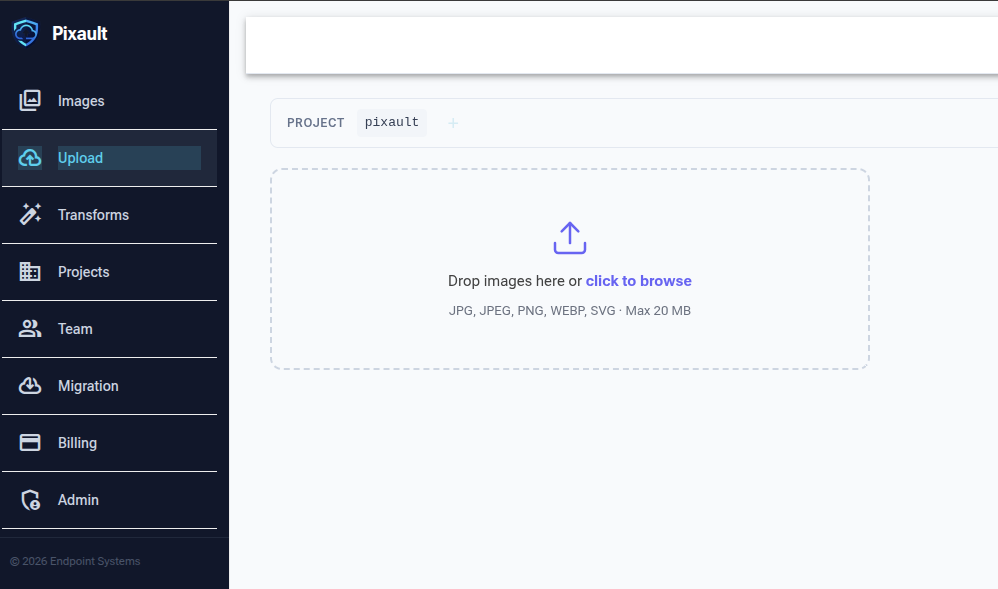
Task: Click the pixault project chip
Action: click(x=391, y=121)
